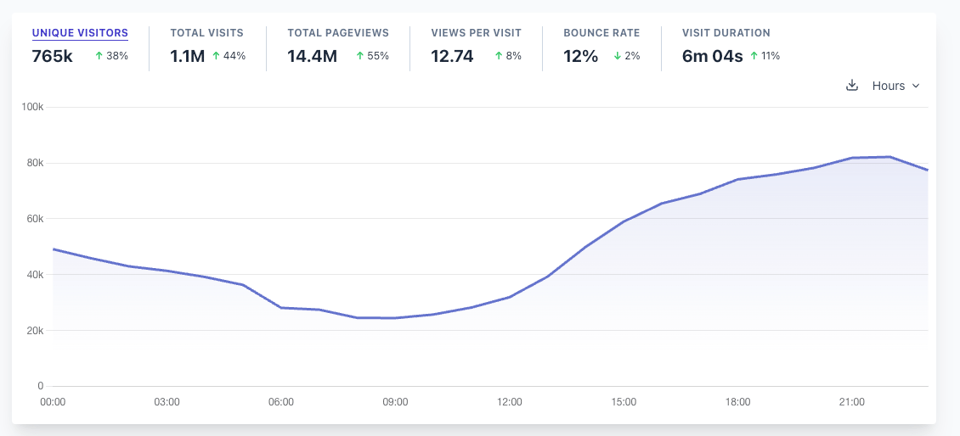Viewport: 960px width, 436px height.
Task: Click the 765k unique visitors value
Action: 53,56
